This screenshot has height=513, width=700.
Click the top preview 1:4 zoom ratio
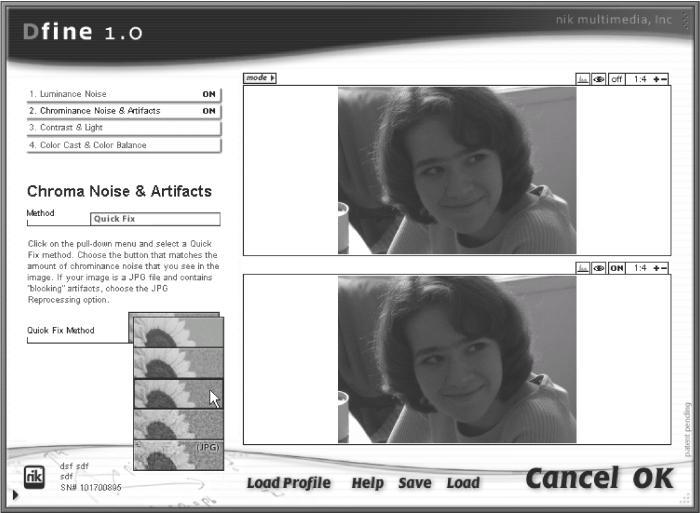click(x=640, y=79)
